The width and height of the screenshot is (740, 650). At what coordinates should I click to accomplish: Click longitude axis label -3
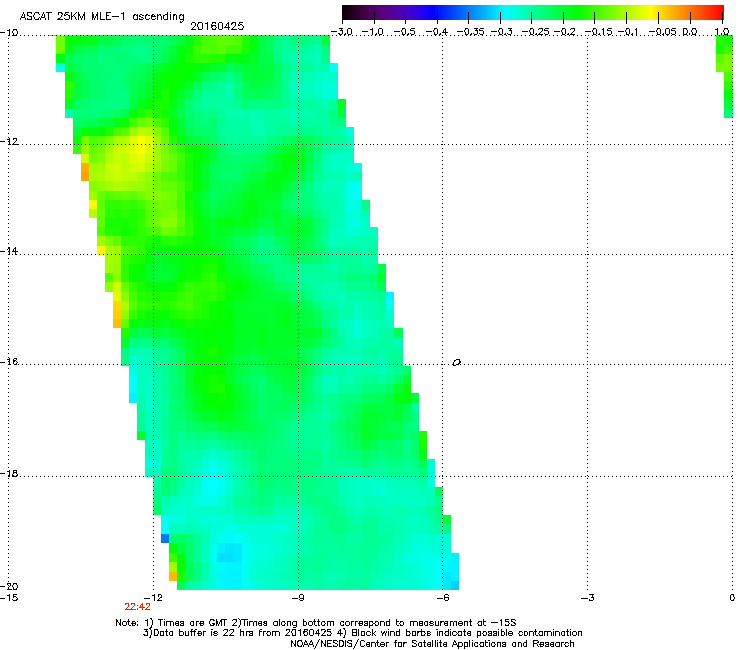tap(587, 598)
